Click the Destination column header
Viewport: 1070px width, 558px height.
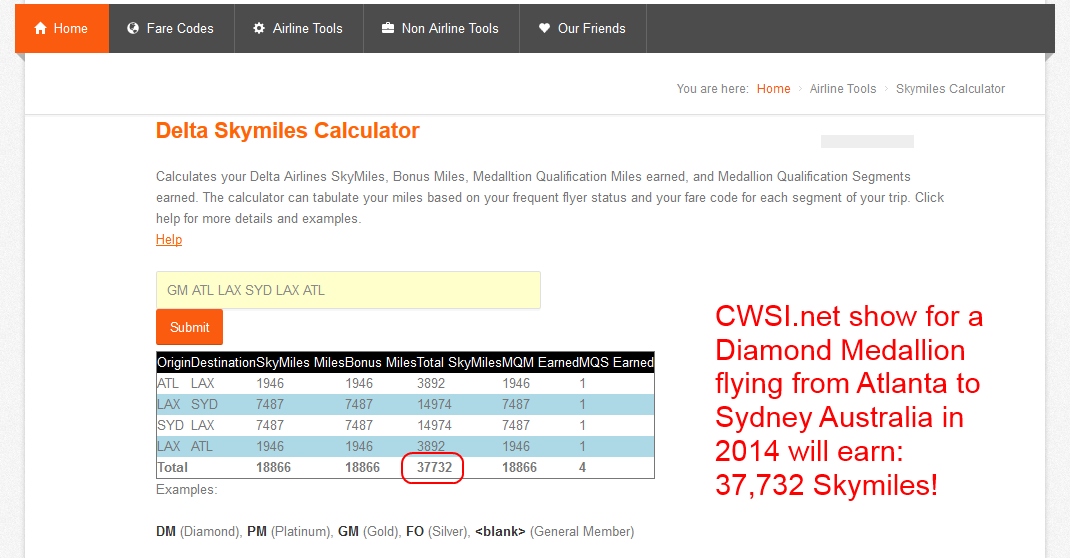(223, 362)
